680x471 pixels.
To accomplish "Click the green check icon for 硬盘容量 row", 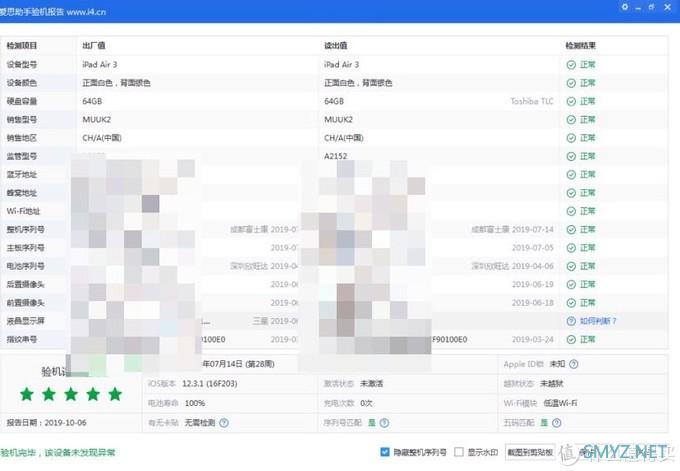I will click(571, 101).
